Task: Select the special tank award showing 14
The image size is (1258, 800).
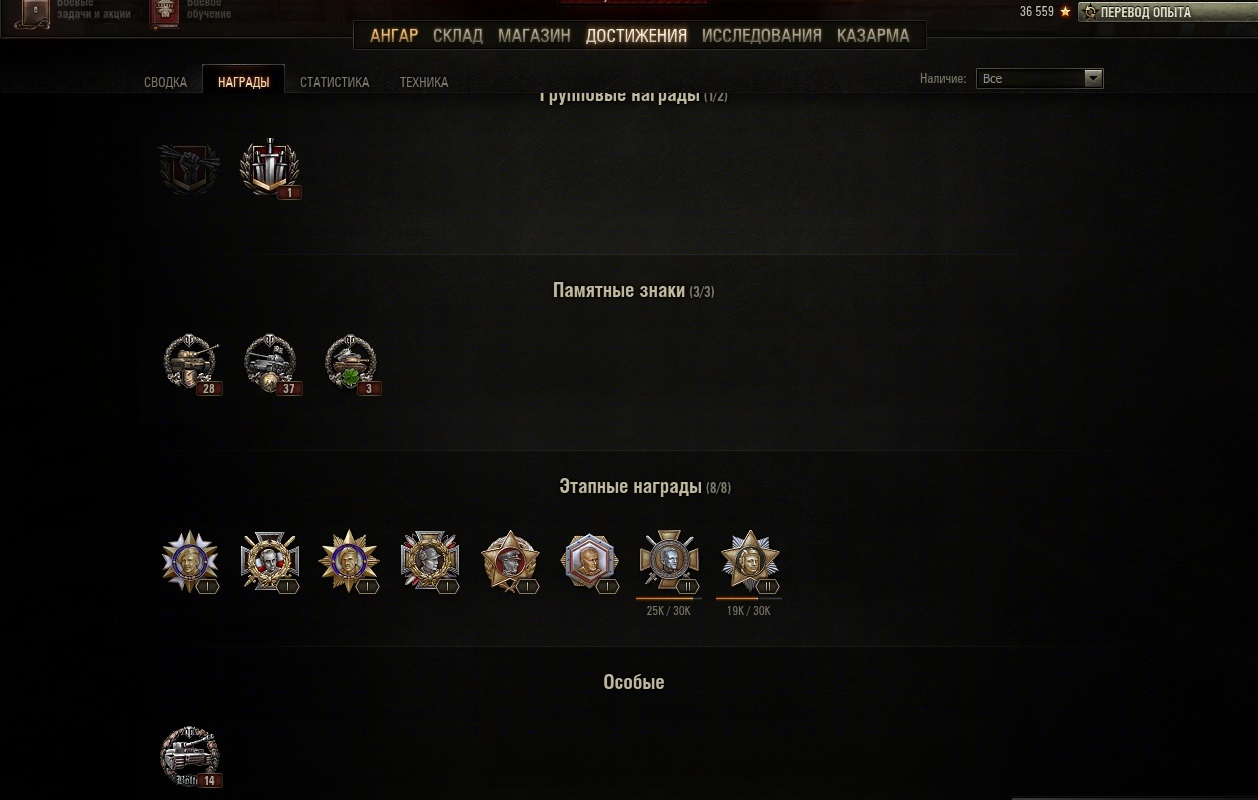Action: [190, 757]
